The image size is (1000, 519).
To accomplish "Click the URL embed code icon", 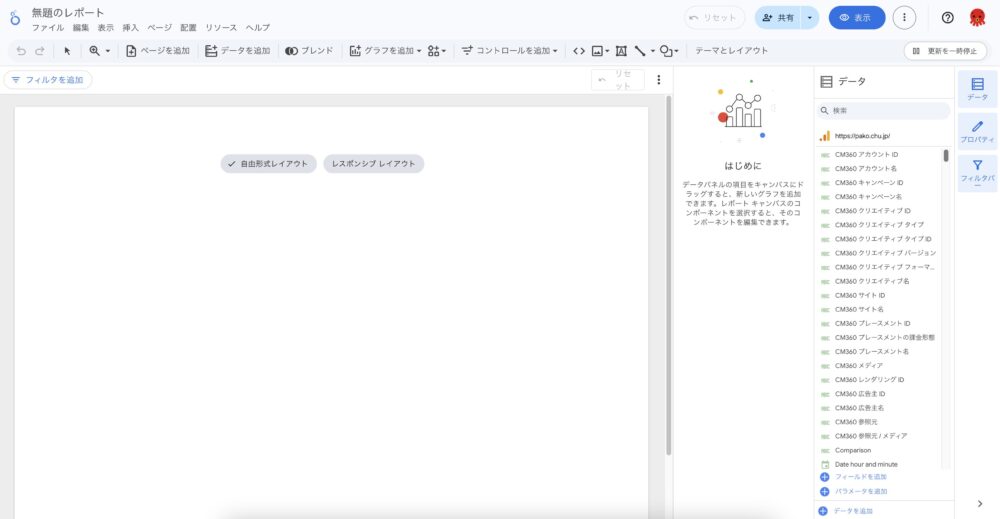I will point(578,51).
